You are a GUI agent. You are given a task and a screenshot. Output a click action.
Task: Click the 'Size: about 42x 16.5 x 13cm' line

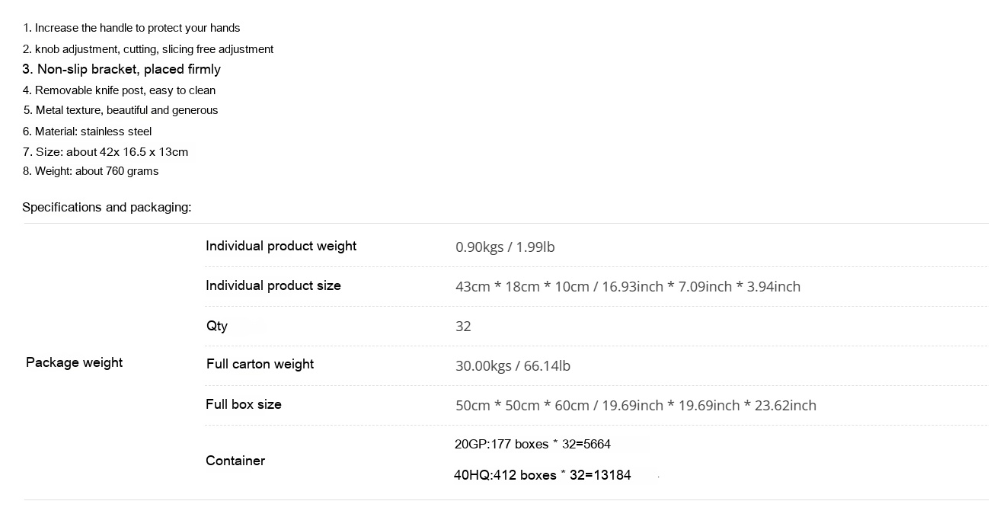(x=105, y=152)
